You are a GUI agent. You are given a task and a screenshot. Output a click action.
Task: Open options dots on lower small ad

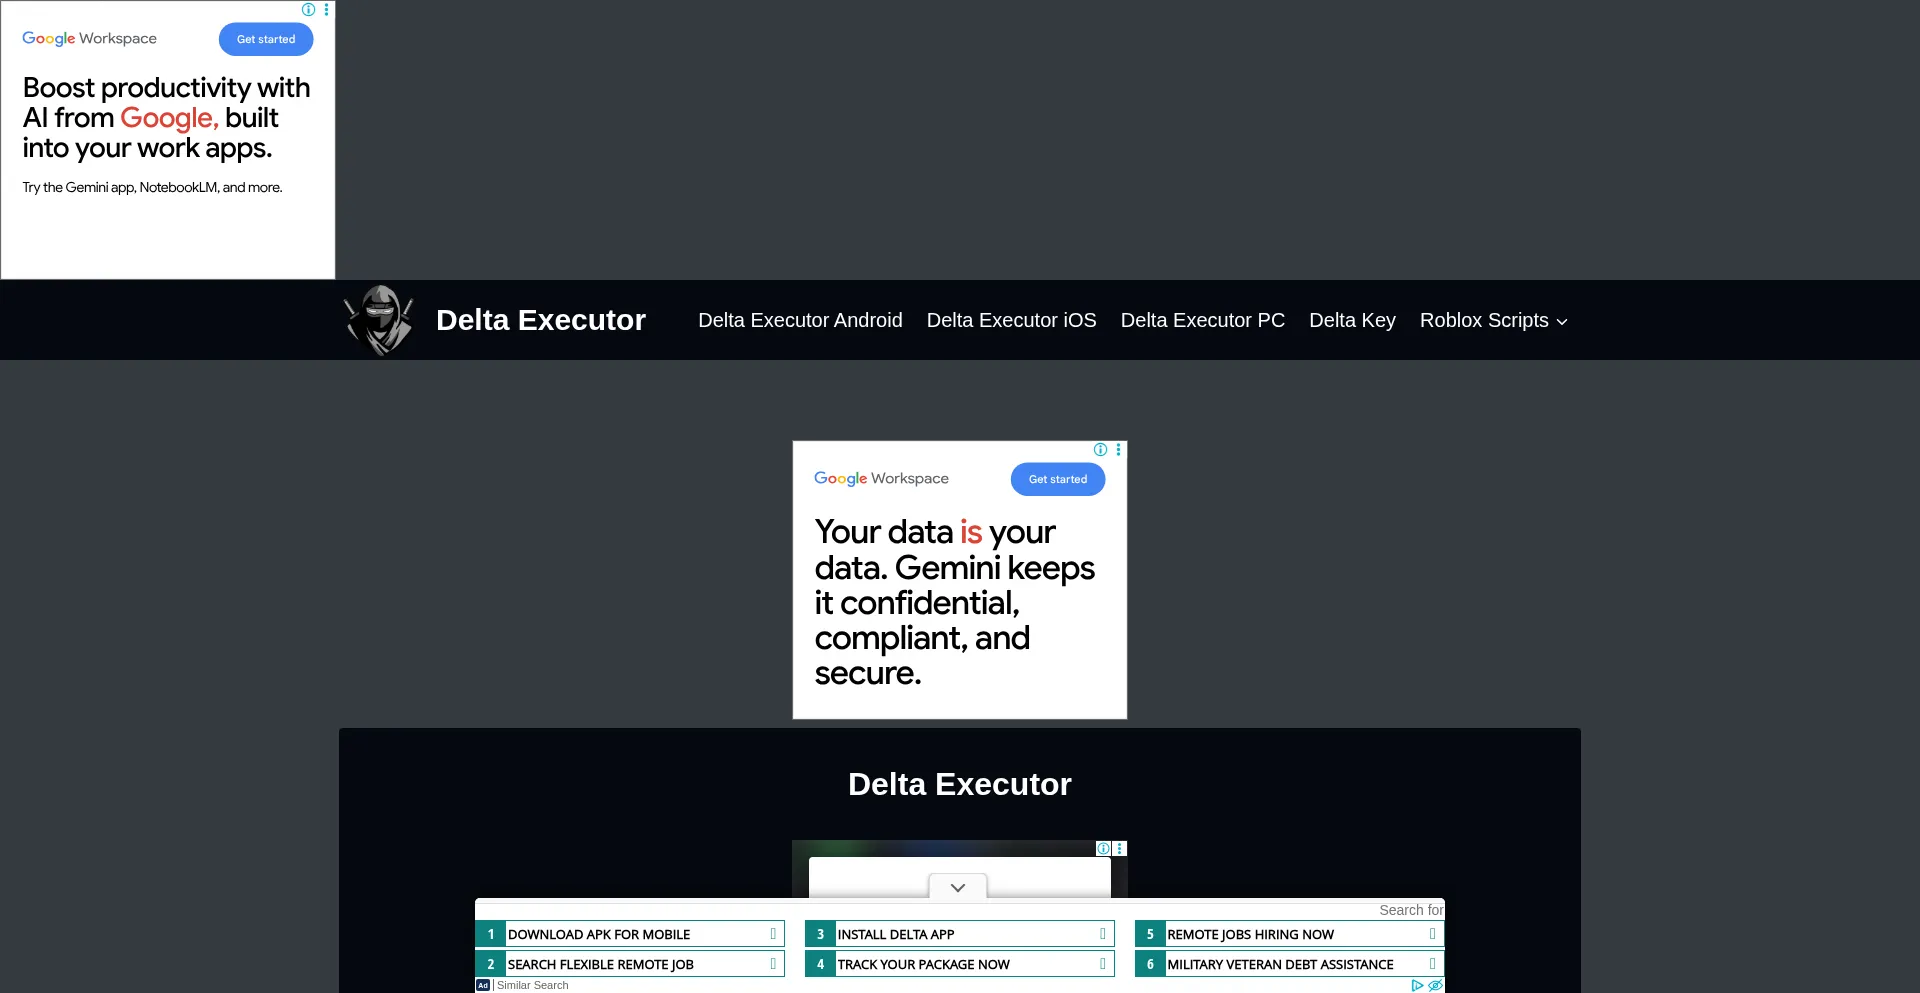[x=1120, y=848]
